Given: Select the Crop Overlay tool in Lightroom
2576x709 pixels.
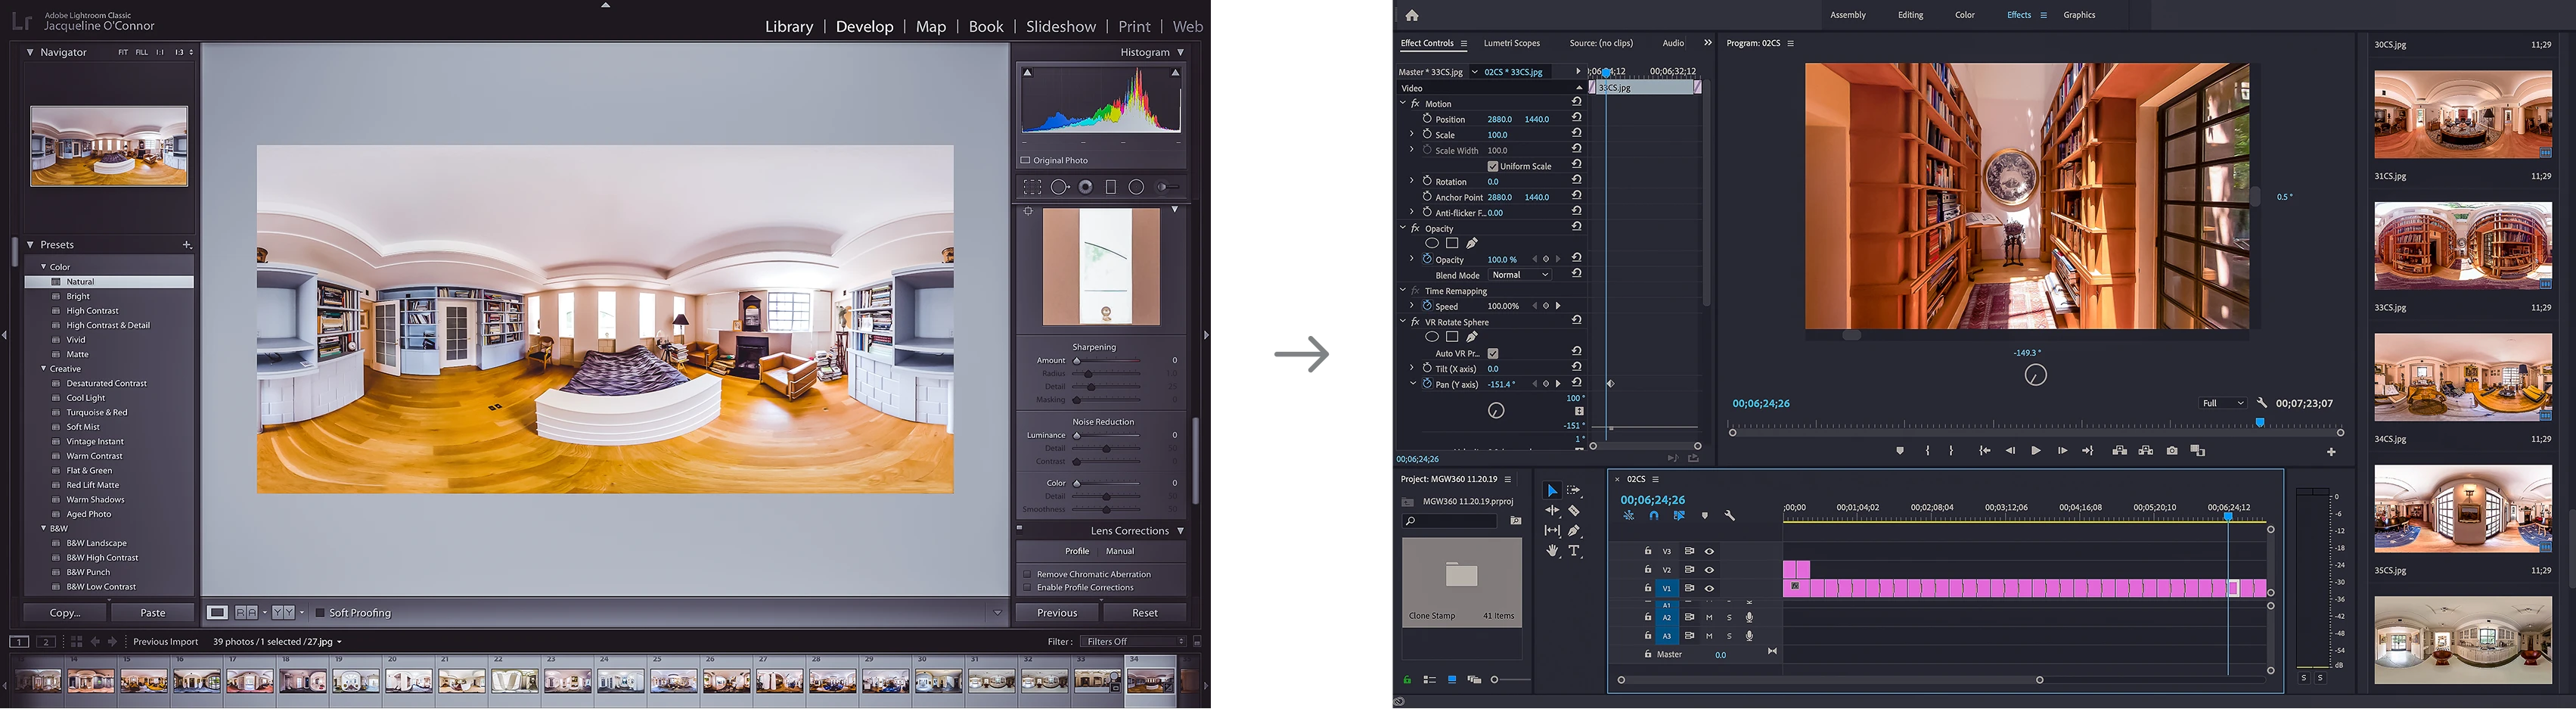Looking at the screenshot, I should pos(1032,187).
